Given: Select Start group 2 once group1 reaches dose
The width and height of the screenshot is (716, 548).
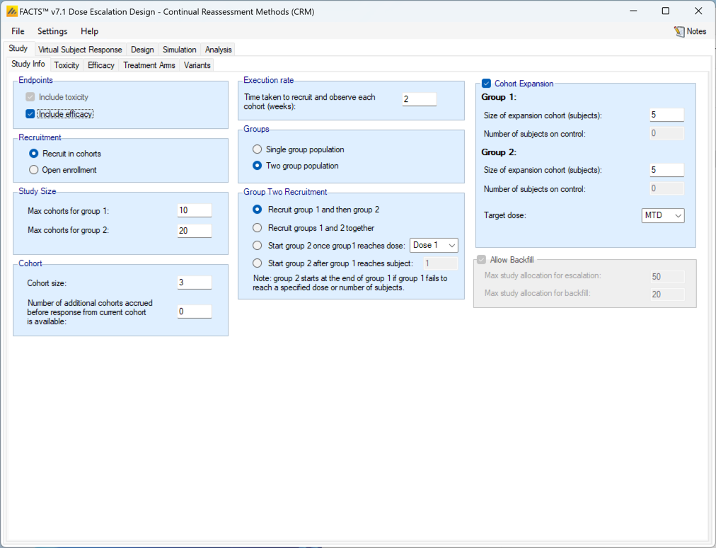Looking at the screenshot, I should point(258,245).
